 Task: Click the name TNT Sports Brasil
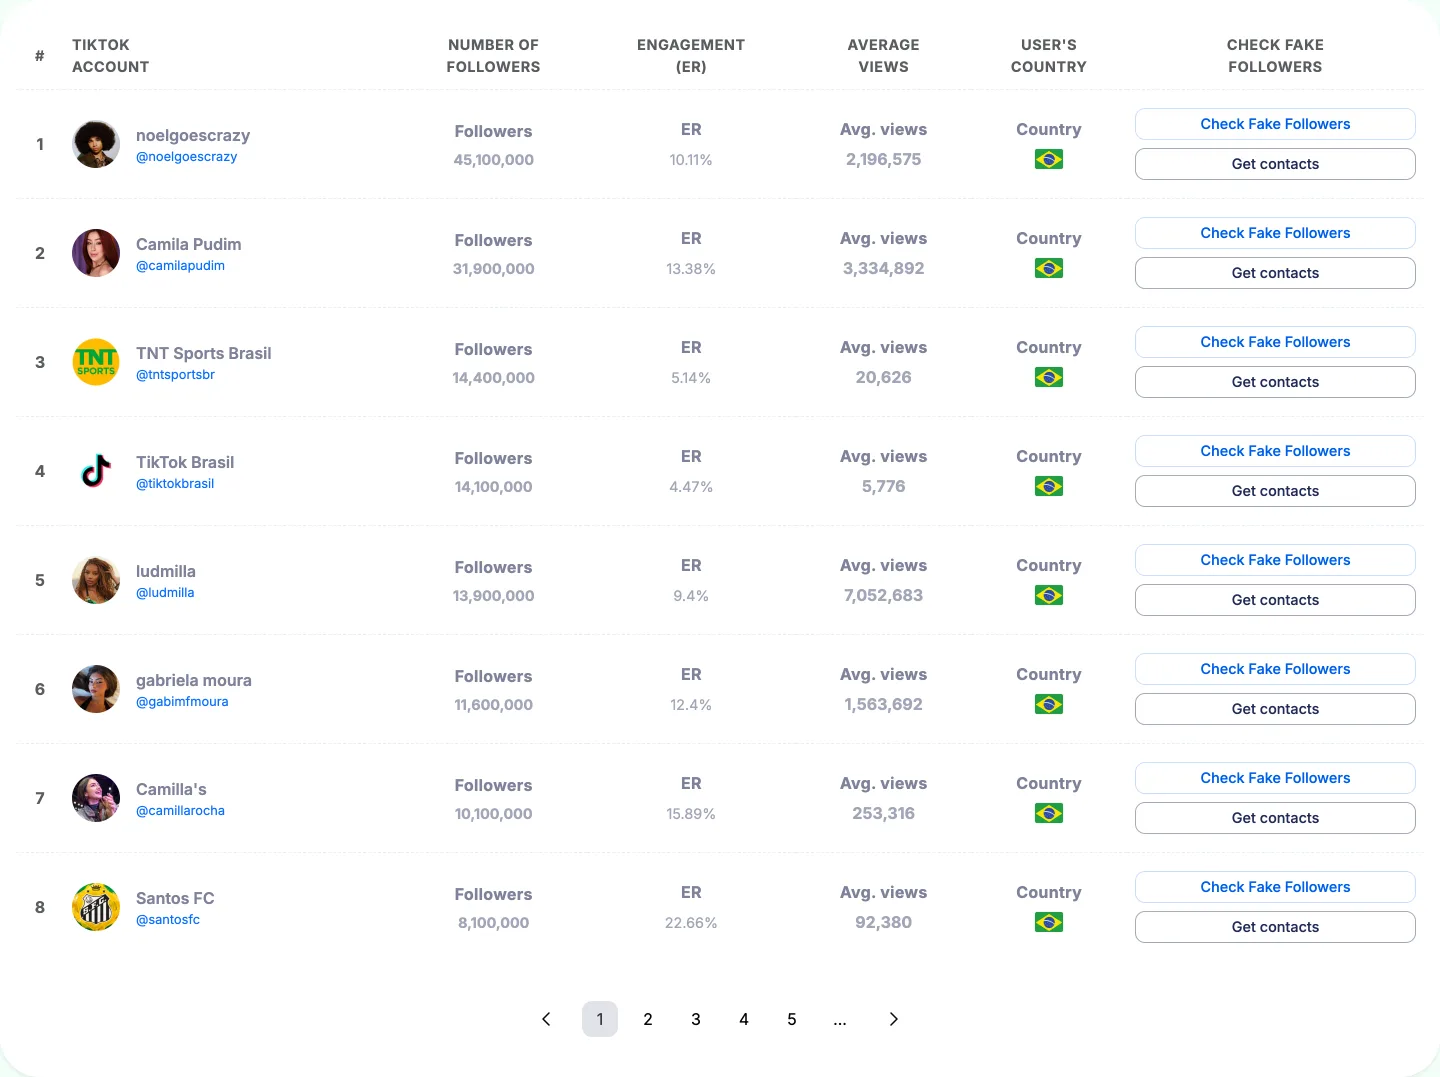click(x=204, y=353)
